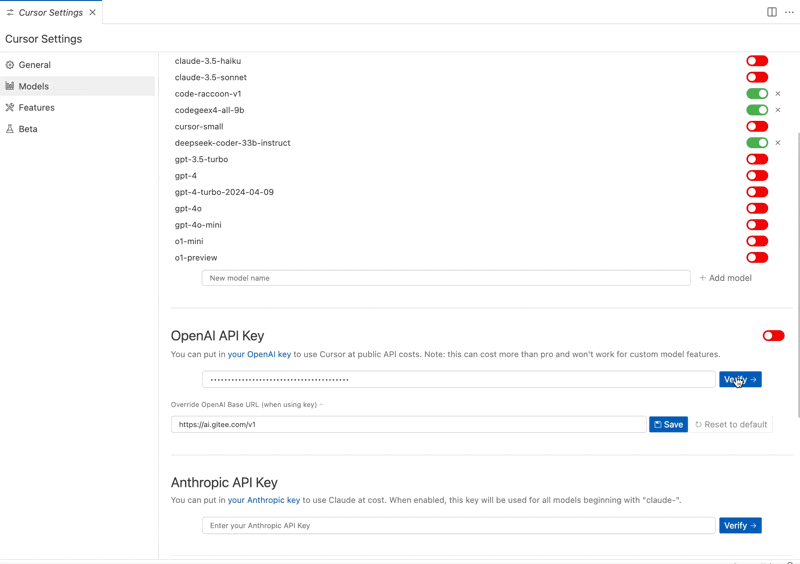Image resolution: width=800 pixels, height=564 pixels.
Task: Enable the gpt-4o model toggle
Action: click(x=757, y=208)
